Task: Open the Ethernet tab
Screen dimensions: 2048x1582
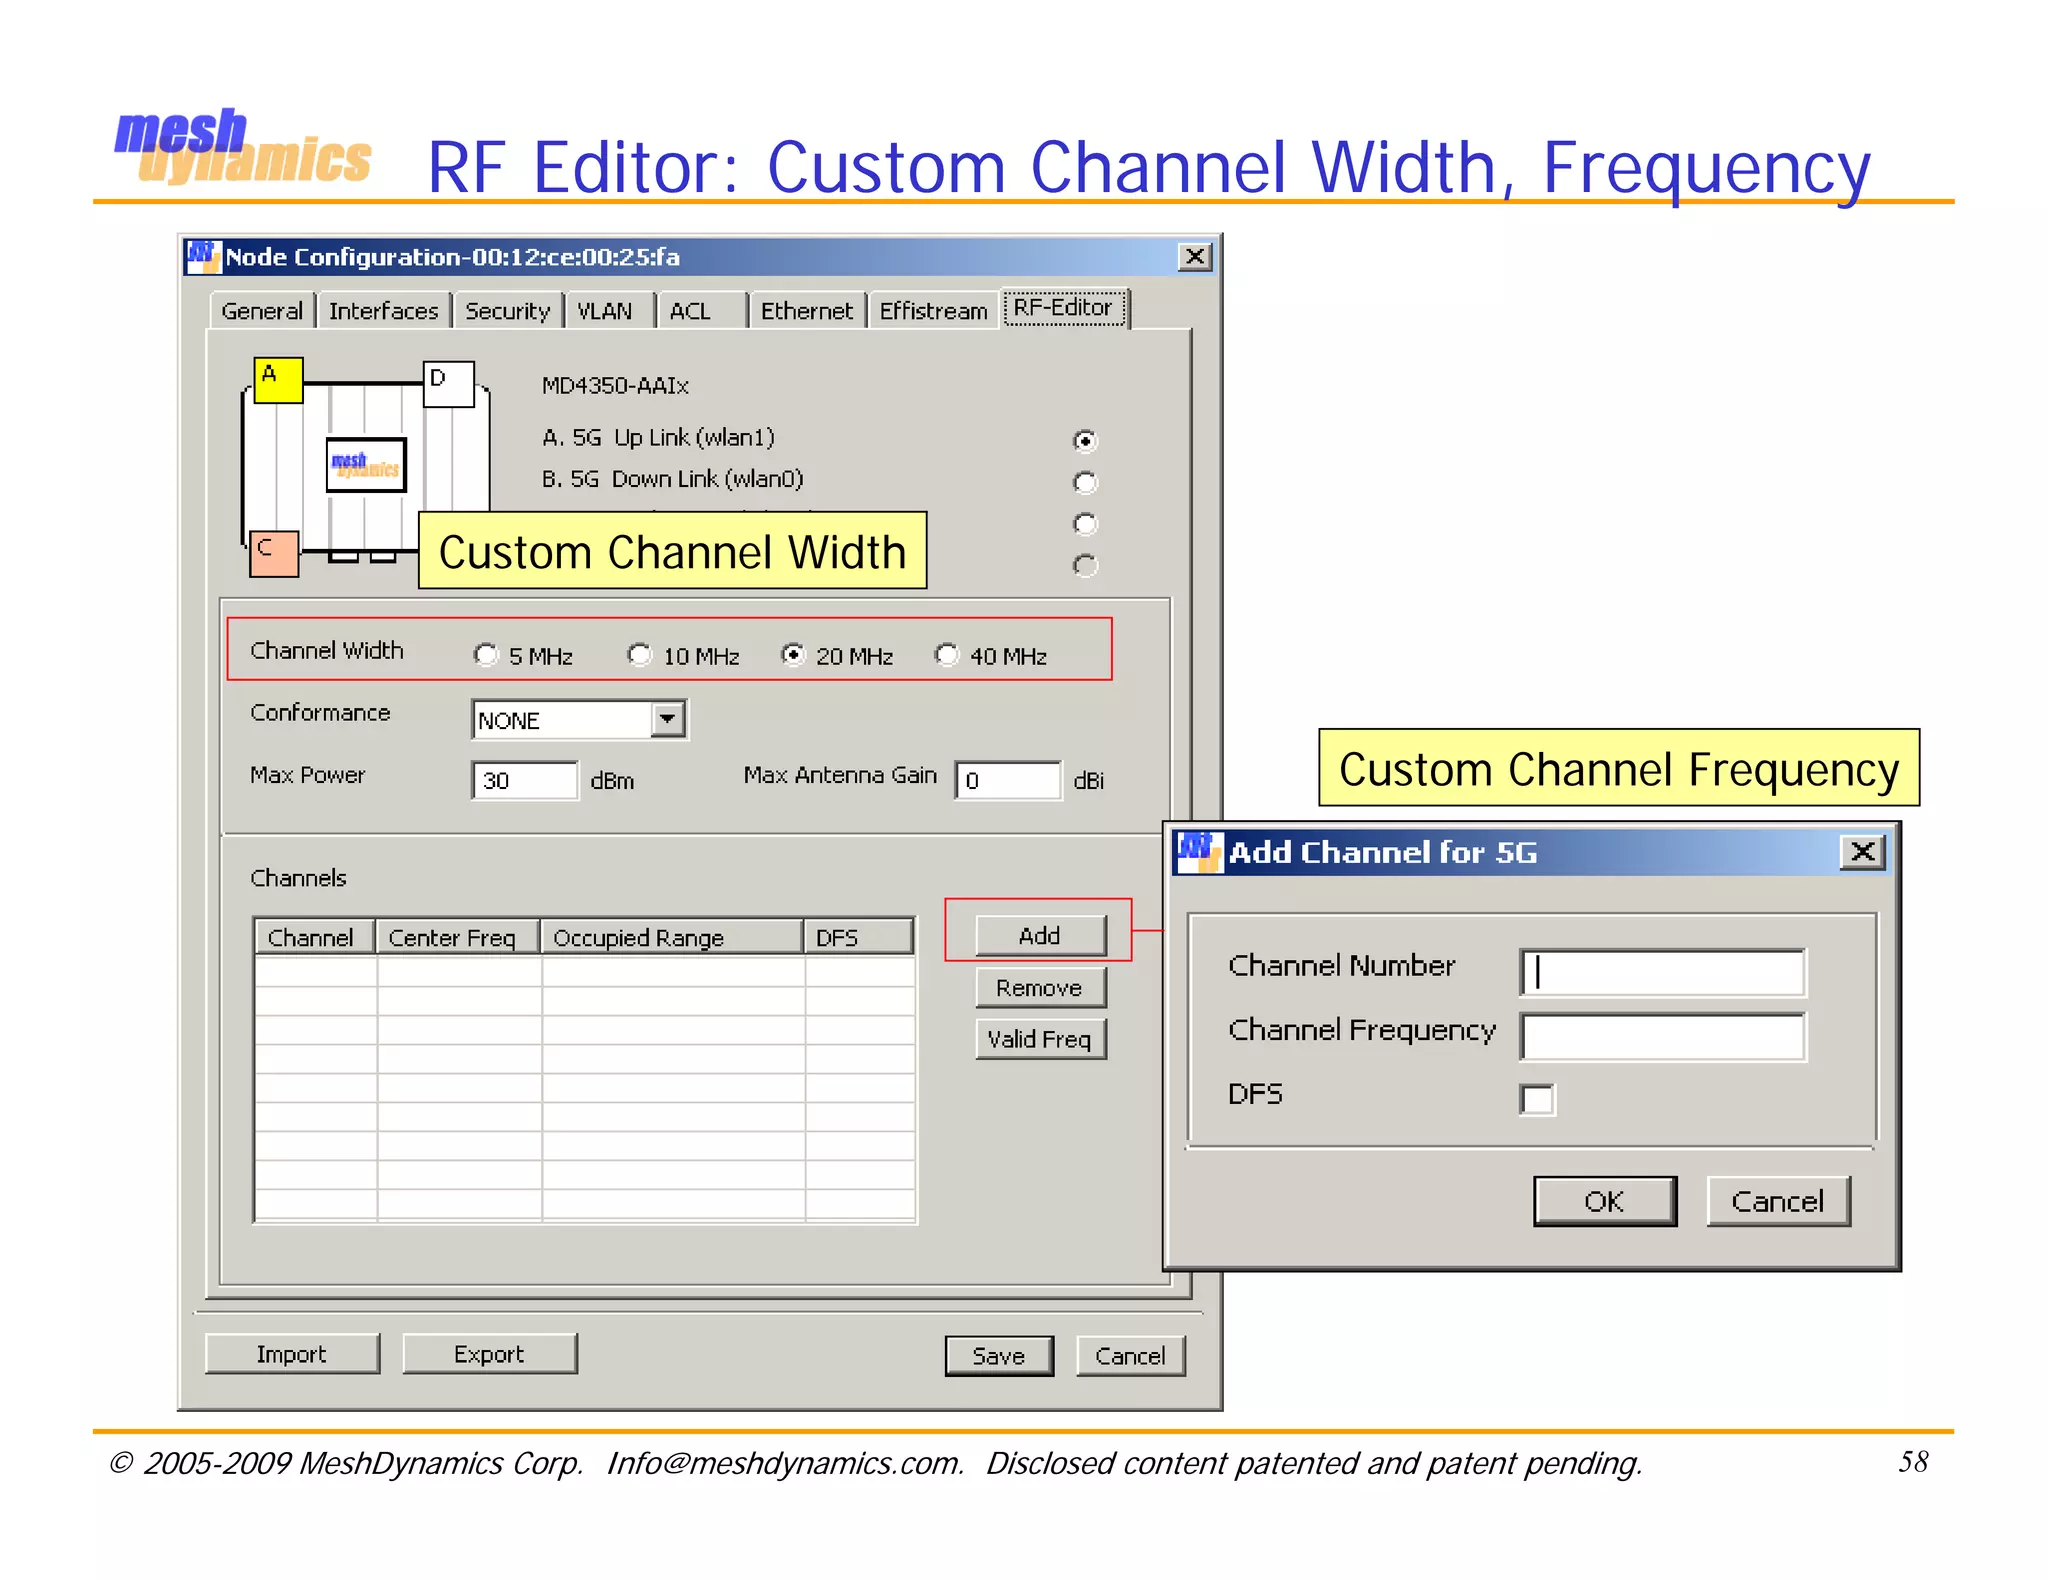Action: tap(807, 311)
